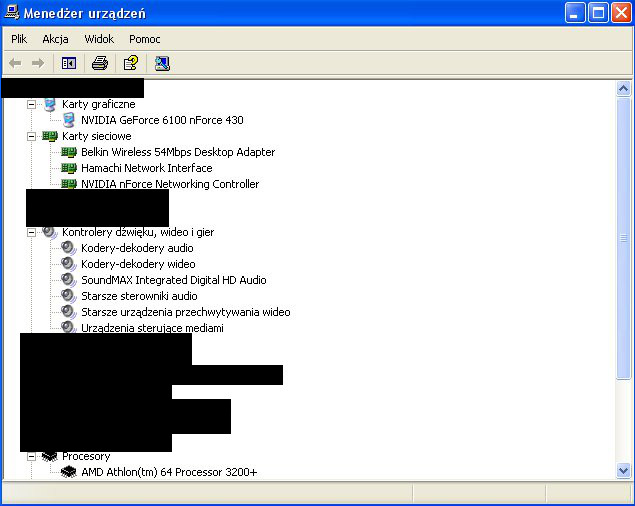This screenshot has height=506, width=635.
Task: Select Starsze sterowniki audio text
Action: pyautogui.click(x=139, y=296)
